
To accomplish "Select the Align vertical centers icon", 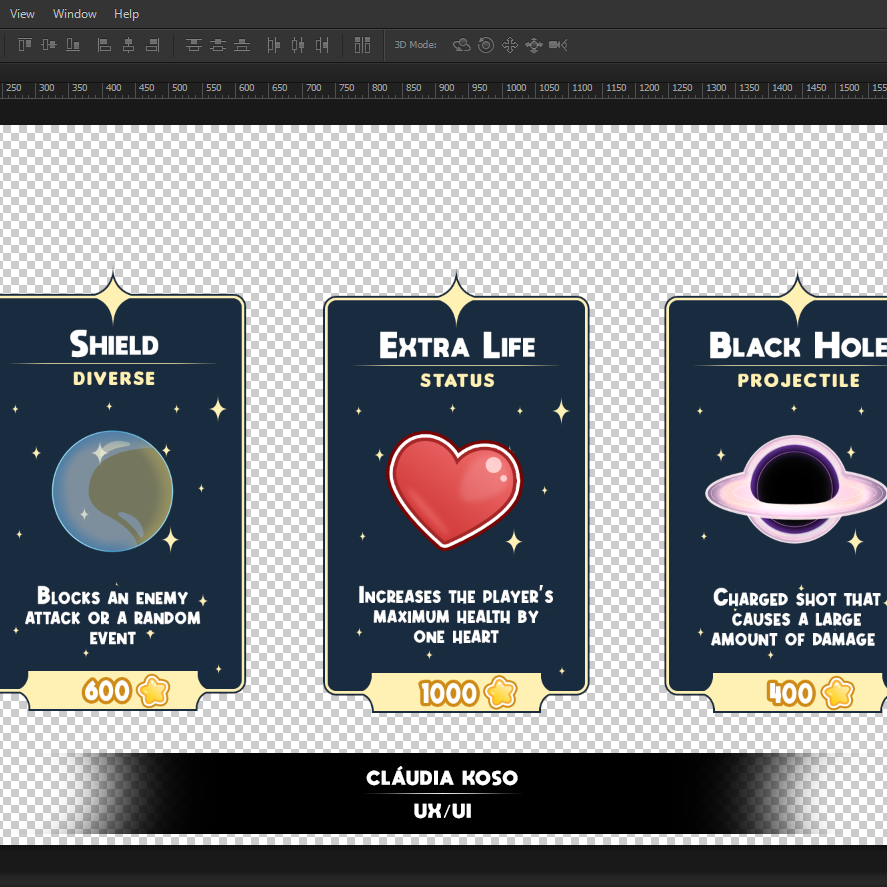I will pyautogui.click(x=49, y=45).
